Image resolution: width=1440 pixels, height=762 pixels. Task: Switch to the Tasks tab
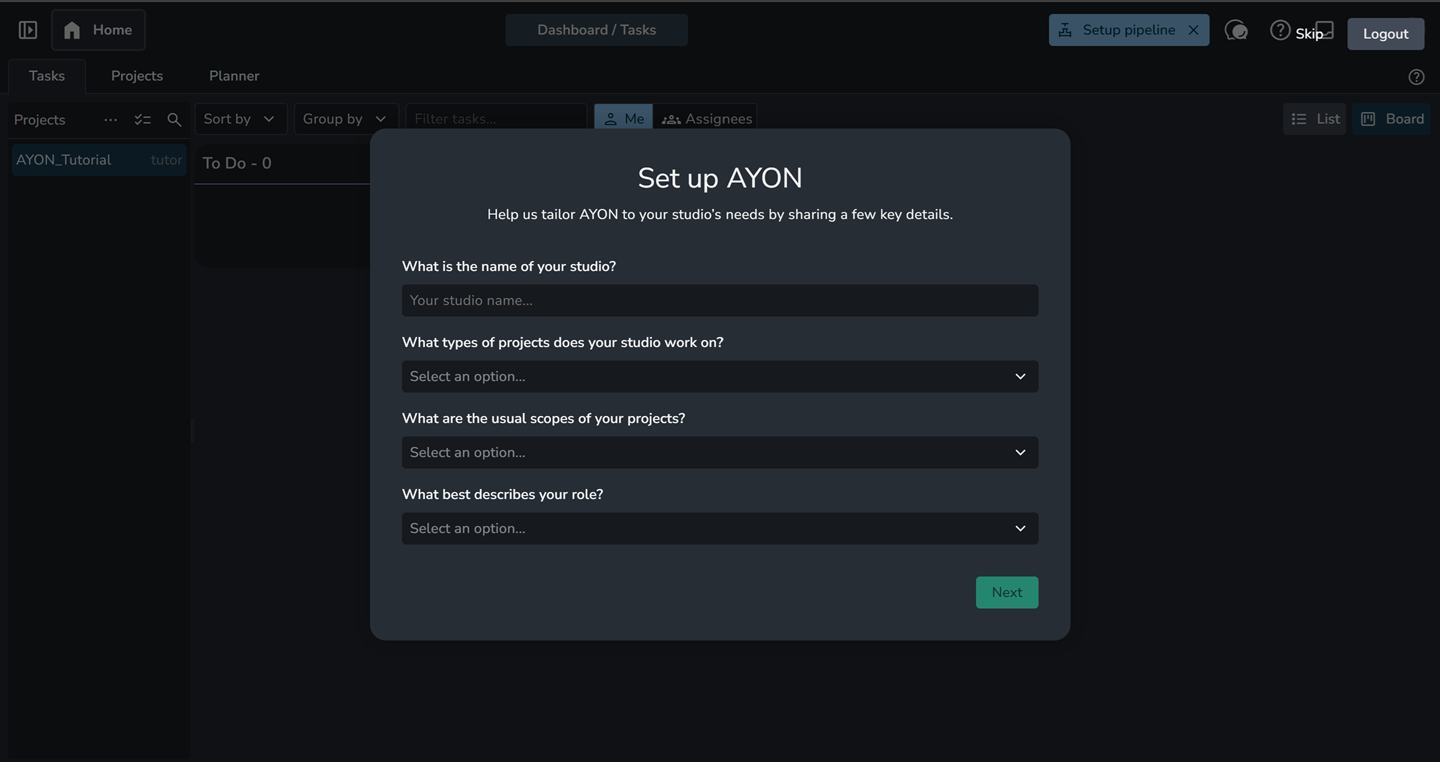(x=47, y=76)
